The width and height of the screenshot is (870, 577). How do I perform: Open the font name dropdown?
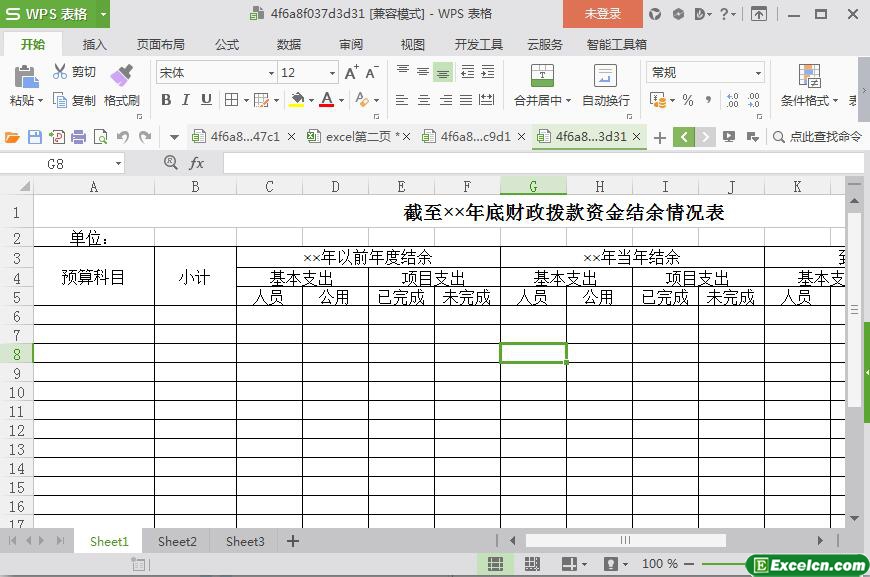point(270,73)
